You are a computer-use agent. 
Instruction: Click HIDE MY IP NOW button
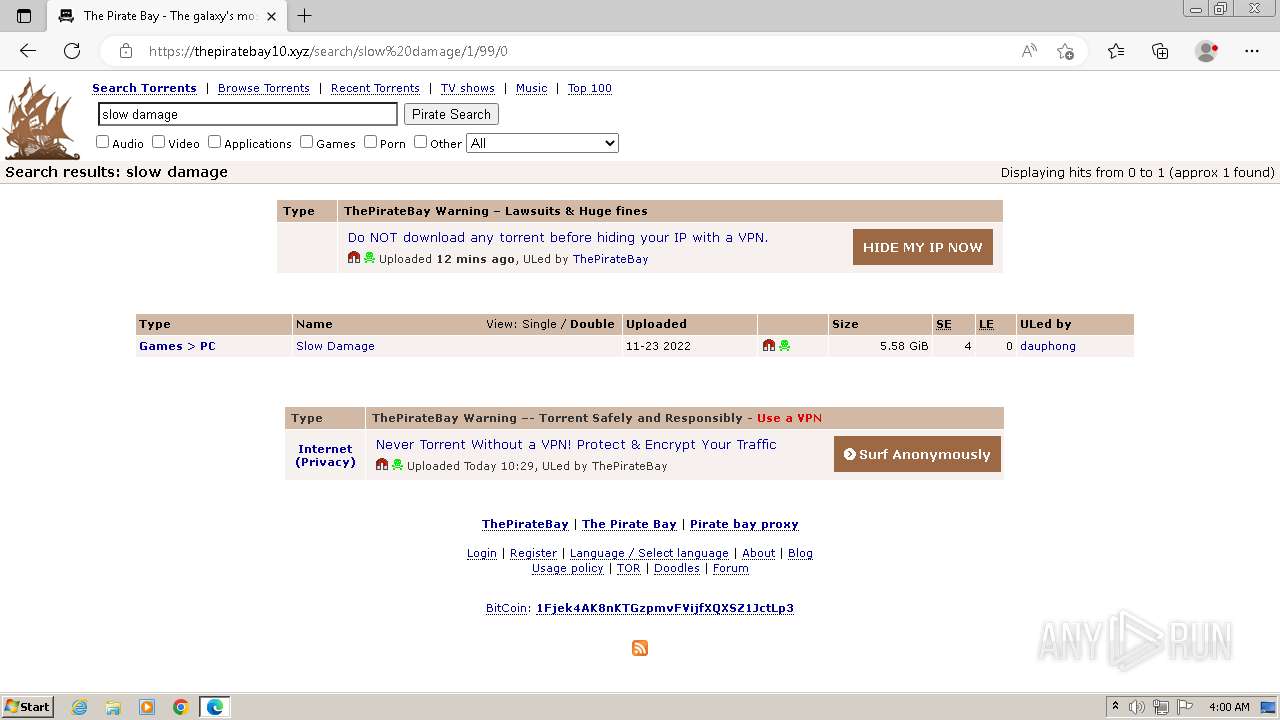point(922,247)
